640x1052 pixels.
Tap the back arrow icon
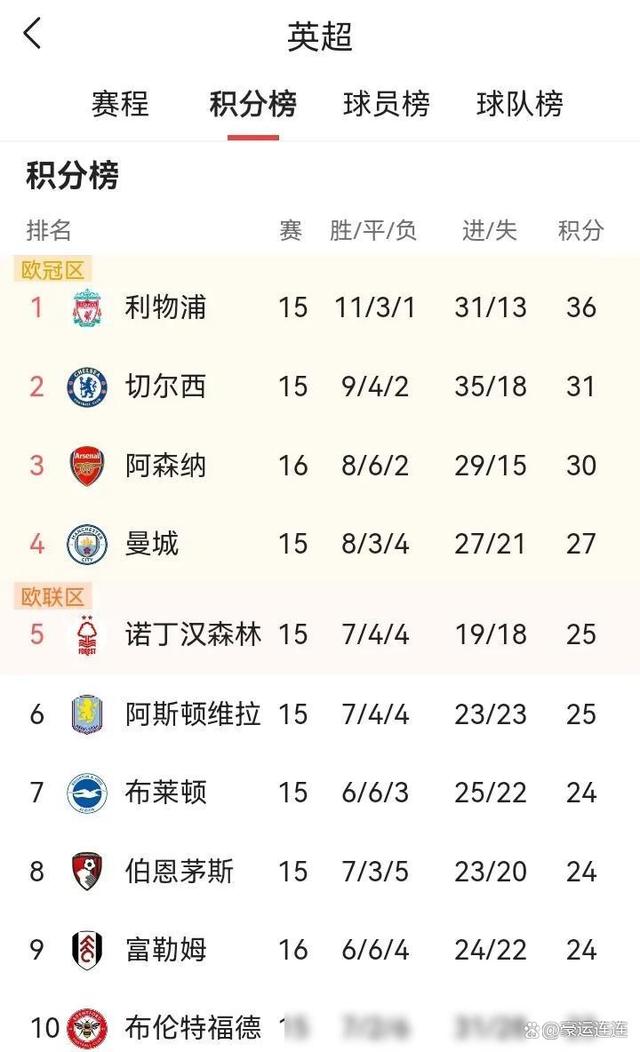pos(32,33)
